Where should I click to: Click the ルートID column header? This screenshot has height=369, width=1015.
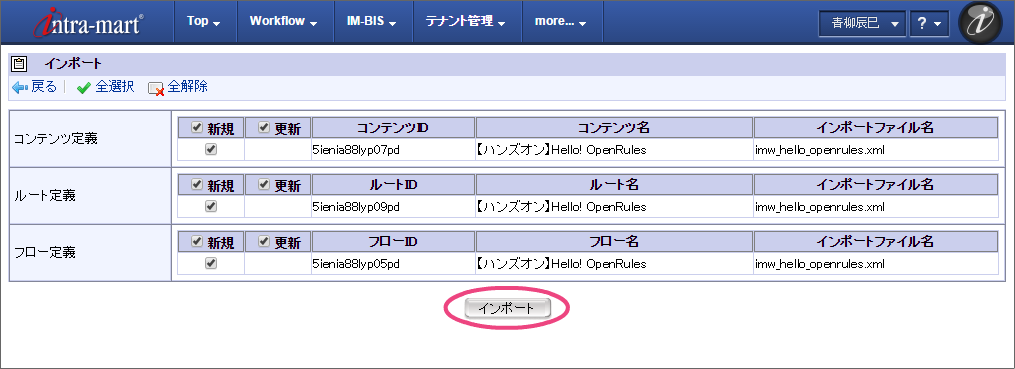click(x=393, y=184)
